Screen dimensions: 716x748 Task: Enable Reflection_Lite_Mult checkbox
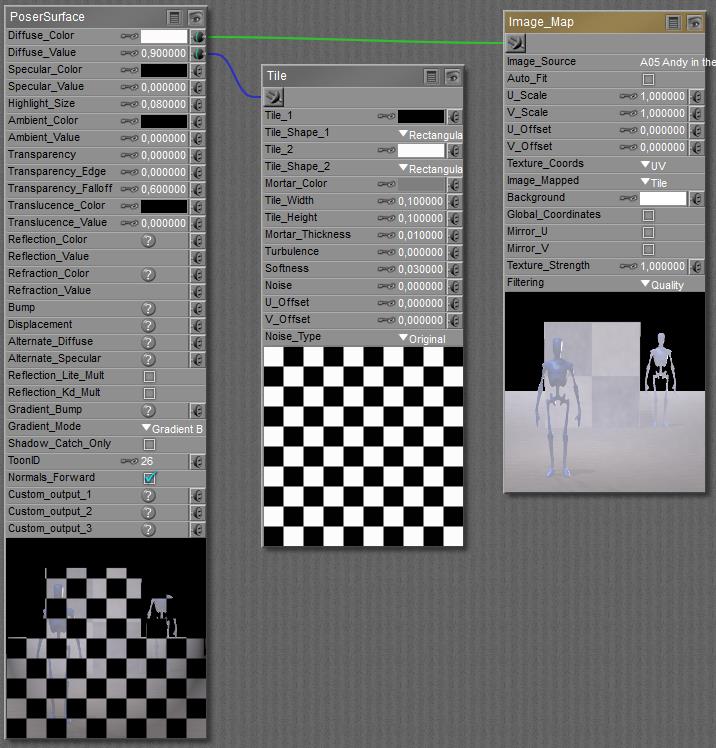pyautogui.click(x=149, y=376)
